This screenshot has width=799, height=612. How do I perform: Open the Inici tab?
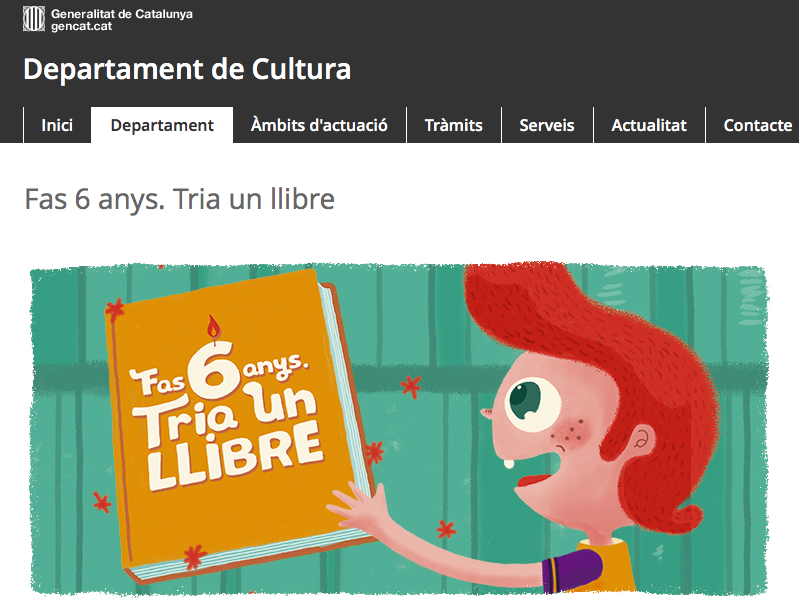pos(57,125)
